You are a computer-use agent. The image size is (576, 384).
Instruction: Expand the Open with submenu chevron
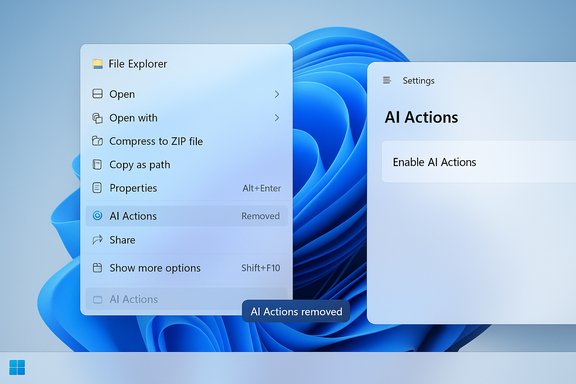pyautogui.click(x=277, y=118)
